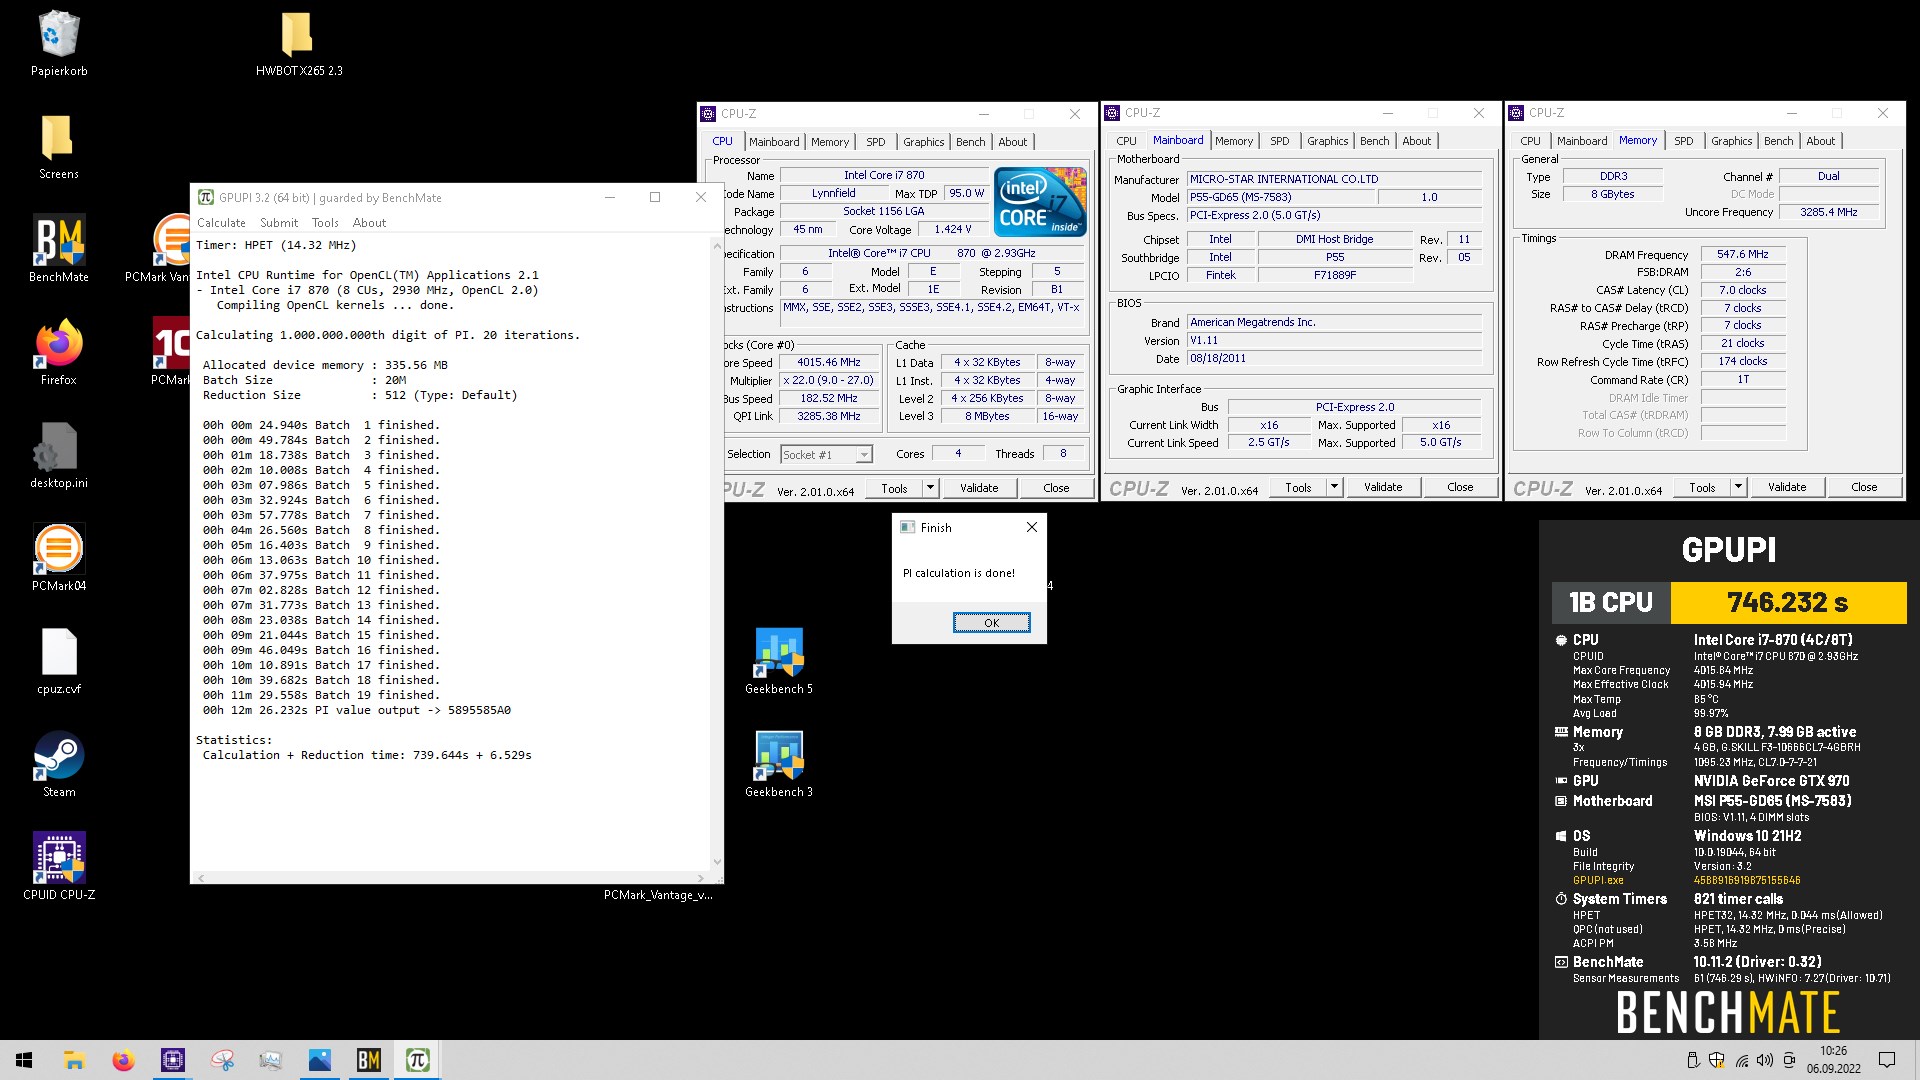
Task: Click the P55-GD65 (MS-7583) model field
Action: coord(1281,198)
